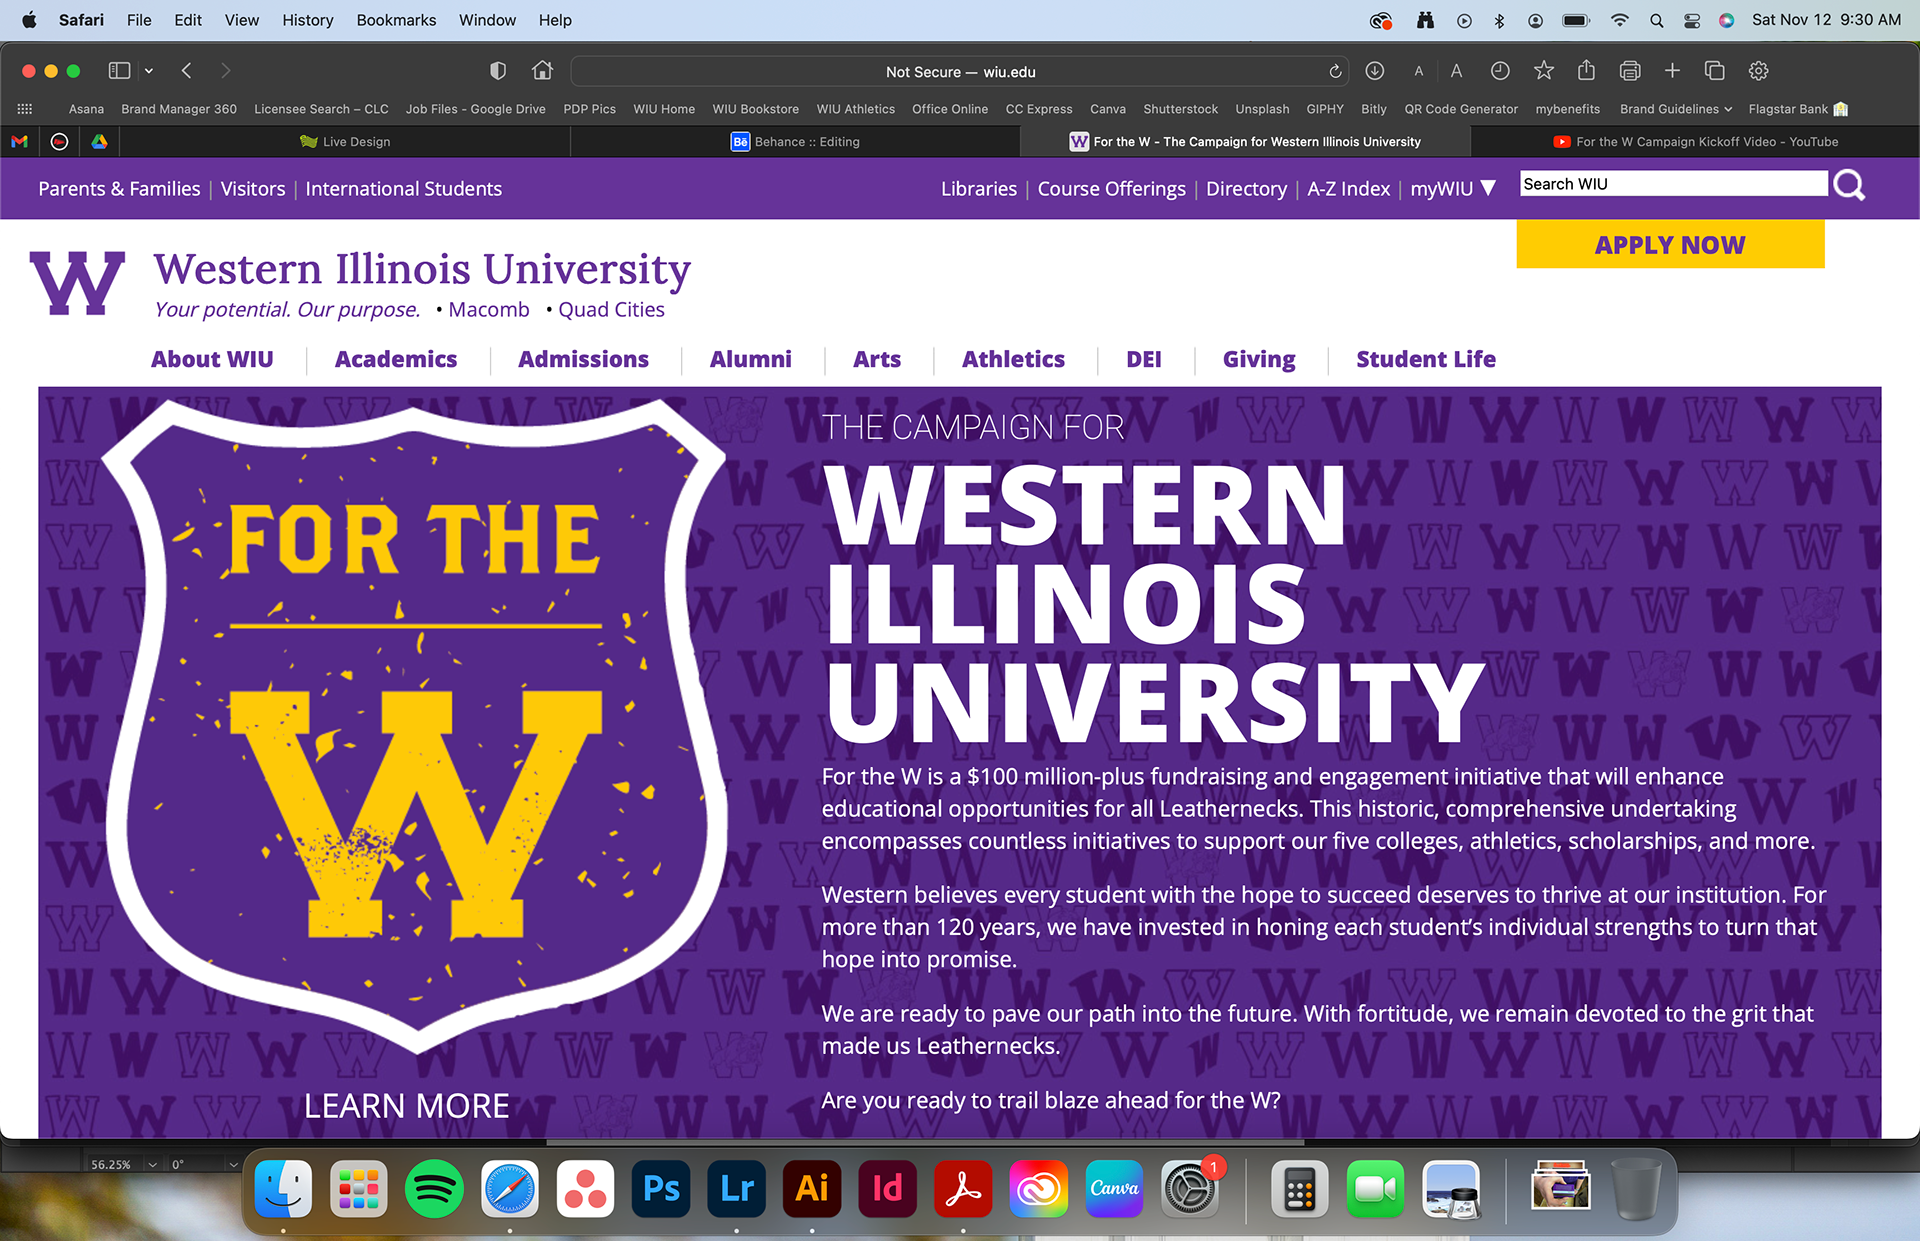The width and height of the screenshot is (1920, 1241).
Task: Reload the wiu.edu page
Action: pos(1335,72)
